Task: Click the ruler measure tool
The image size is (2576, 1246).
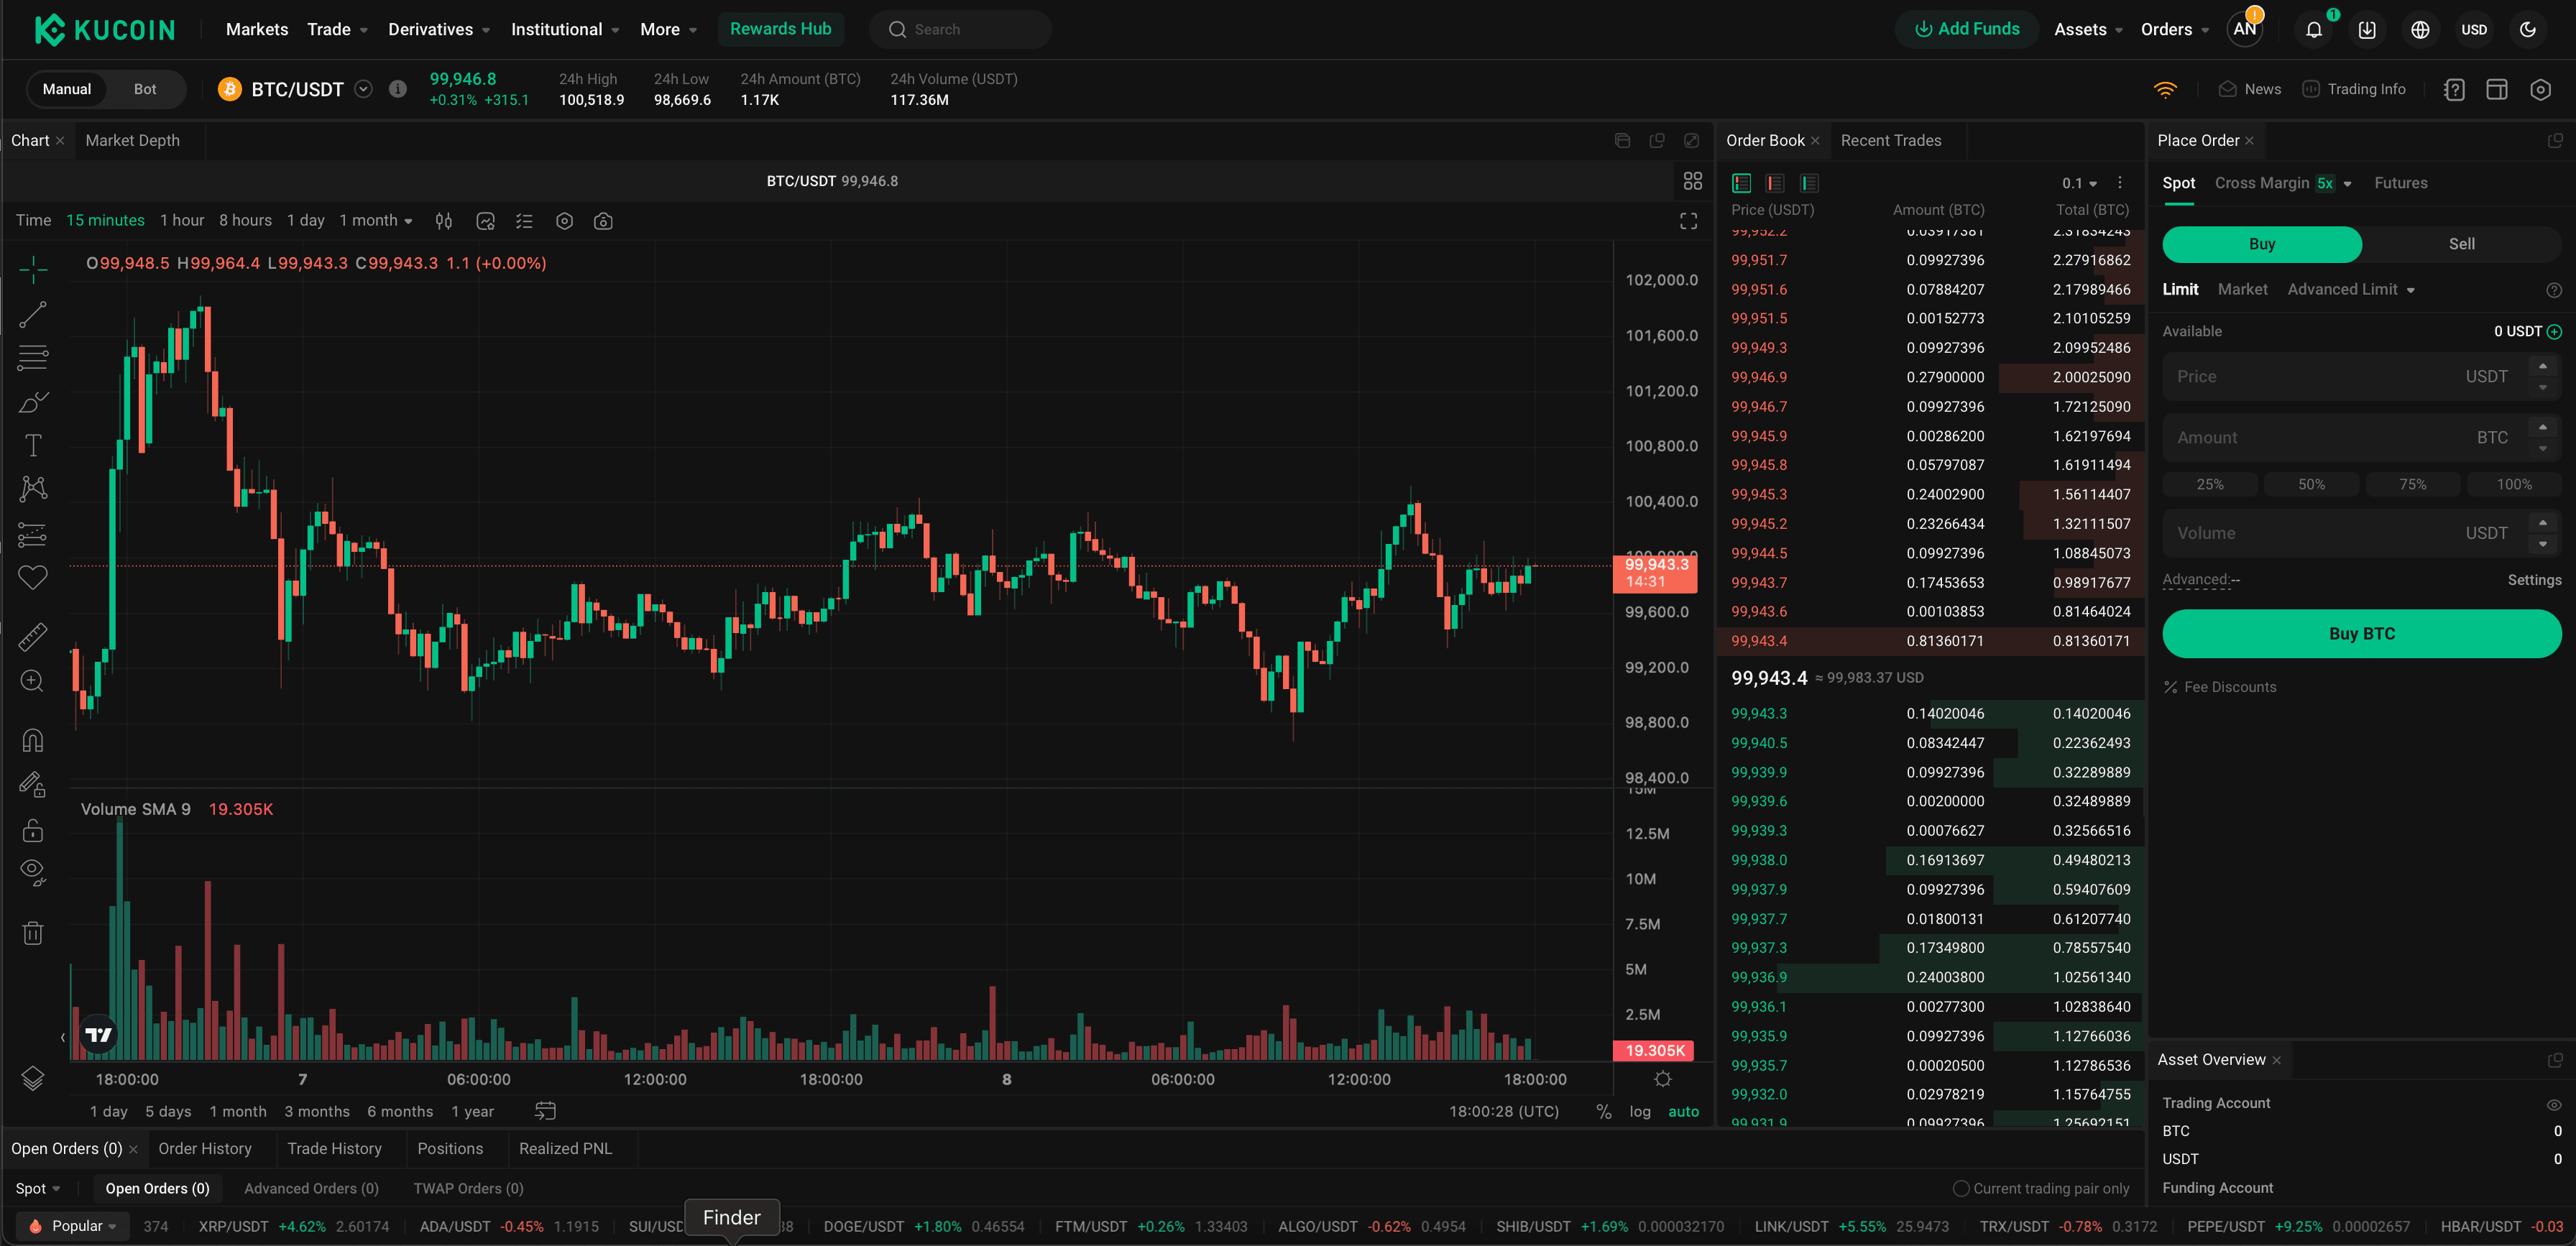Action: pos(33,636)
